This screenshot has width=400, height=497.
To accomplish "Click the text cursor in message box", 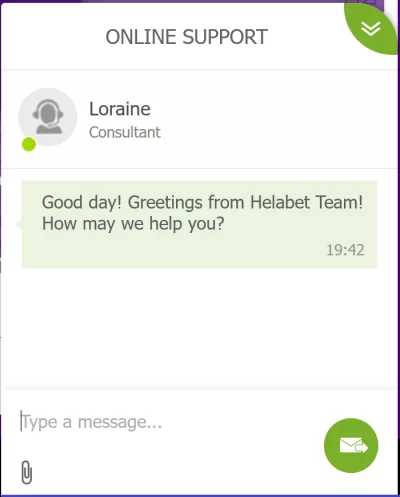I will click(21, 421).
